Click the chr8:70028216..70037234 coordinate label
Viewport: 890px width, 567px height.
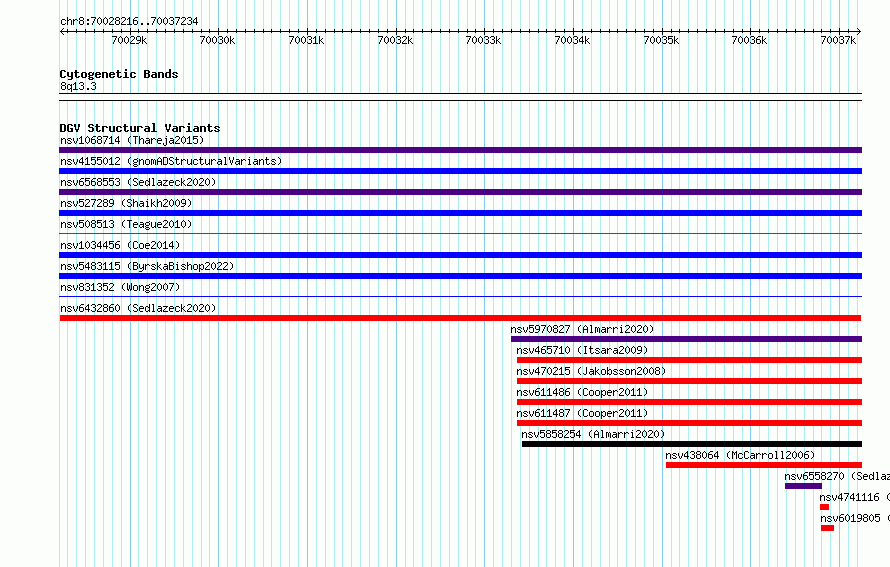click(129, 21)
